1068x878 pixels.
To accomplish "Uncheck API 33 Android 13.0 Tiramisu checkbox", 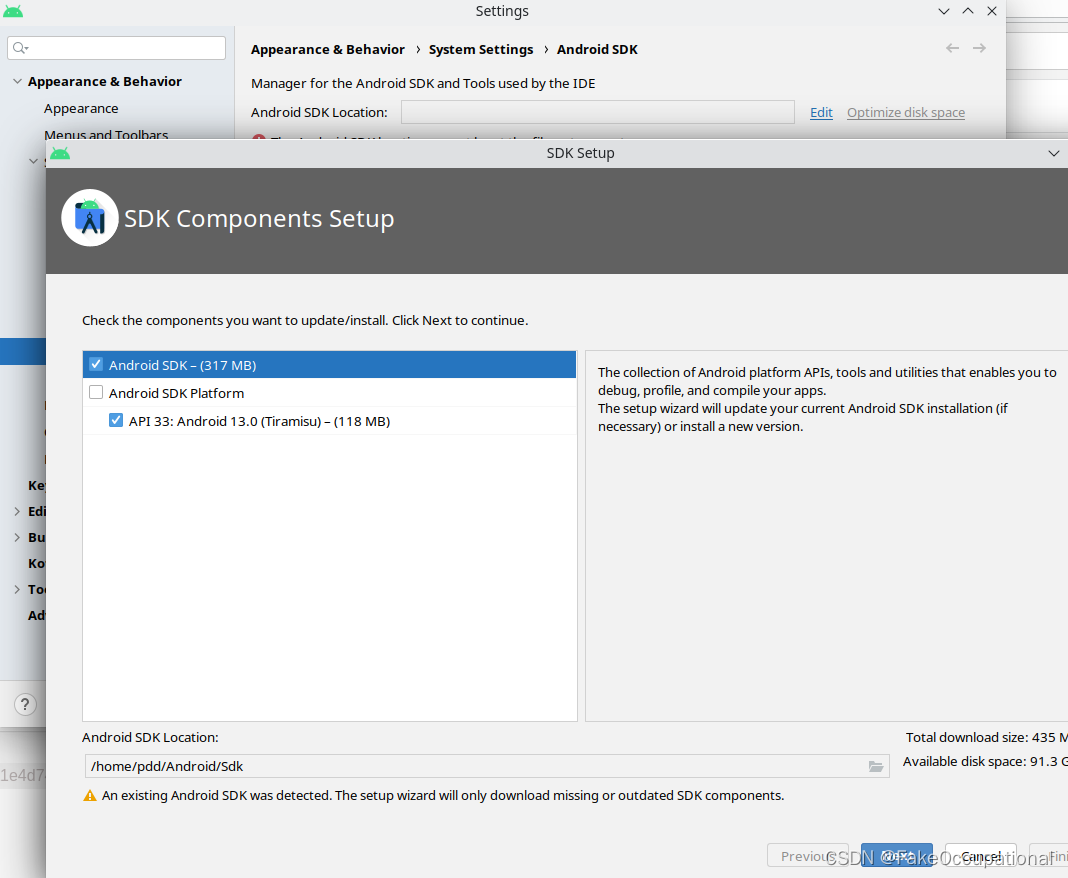I will tap(116, 420).
